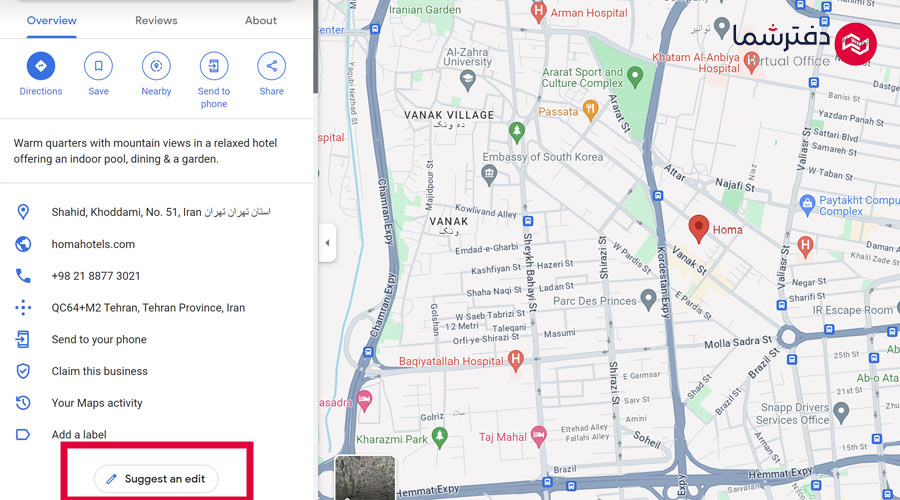Click the Suggest an edit button

click(156, 479)
